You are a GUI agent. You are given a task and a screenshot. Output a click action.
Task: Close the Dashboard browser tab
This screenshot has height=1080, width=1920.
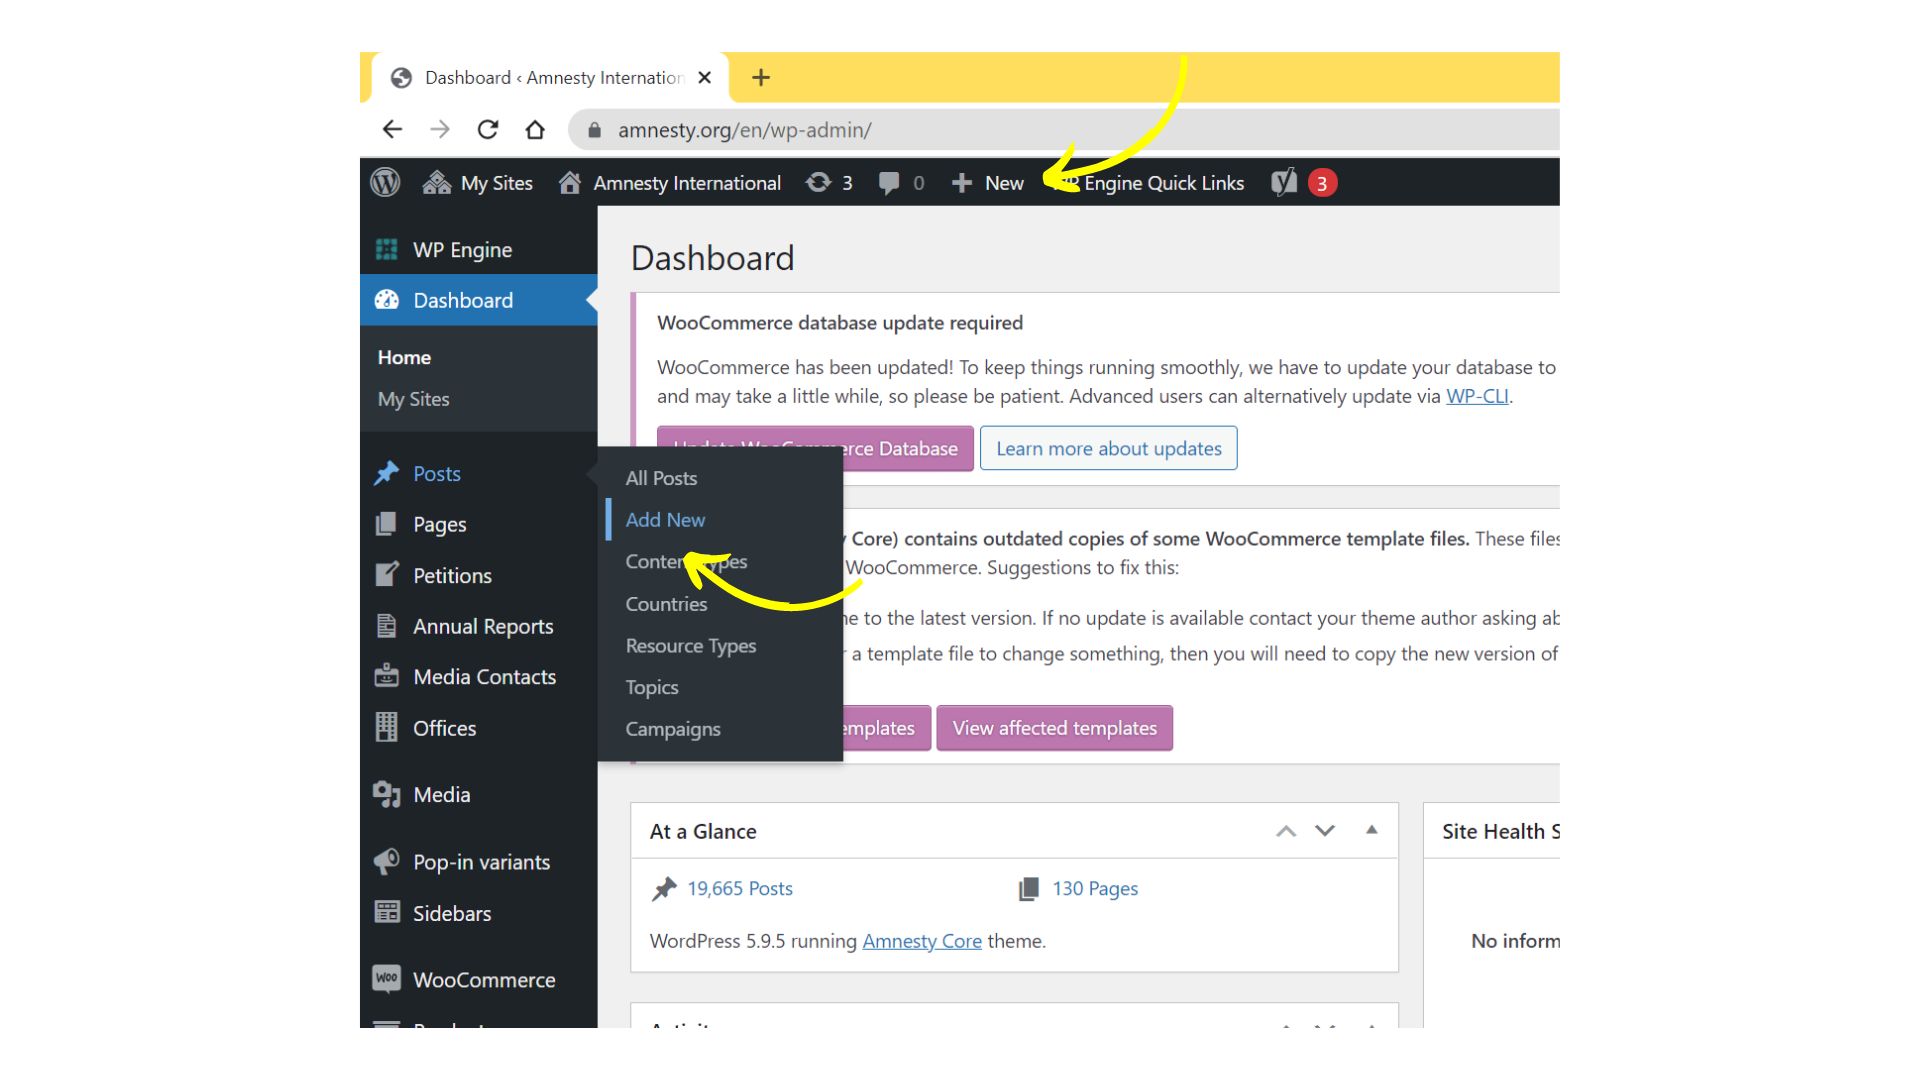705,77
